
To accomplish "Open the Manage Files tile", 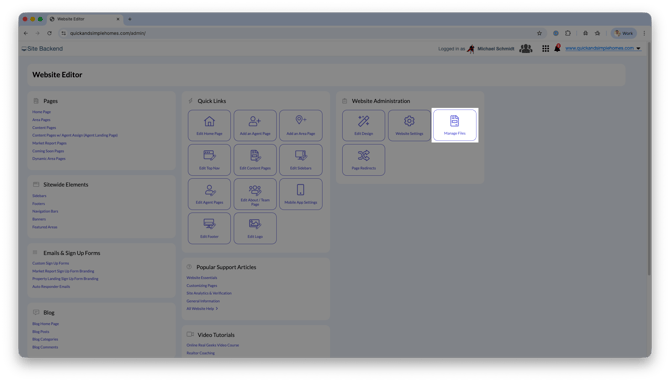I will [x=455, y=125].
